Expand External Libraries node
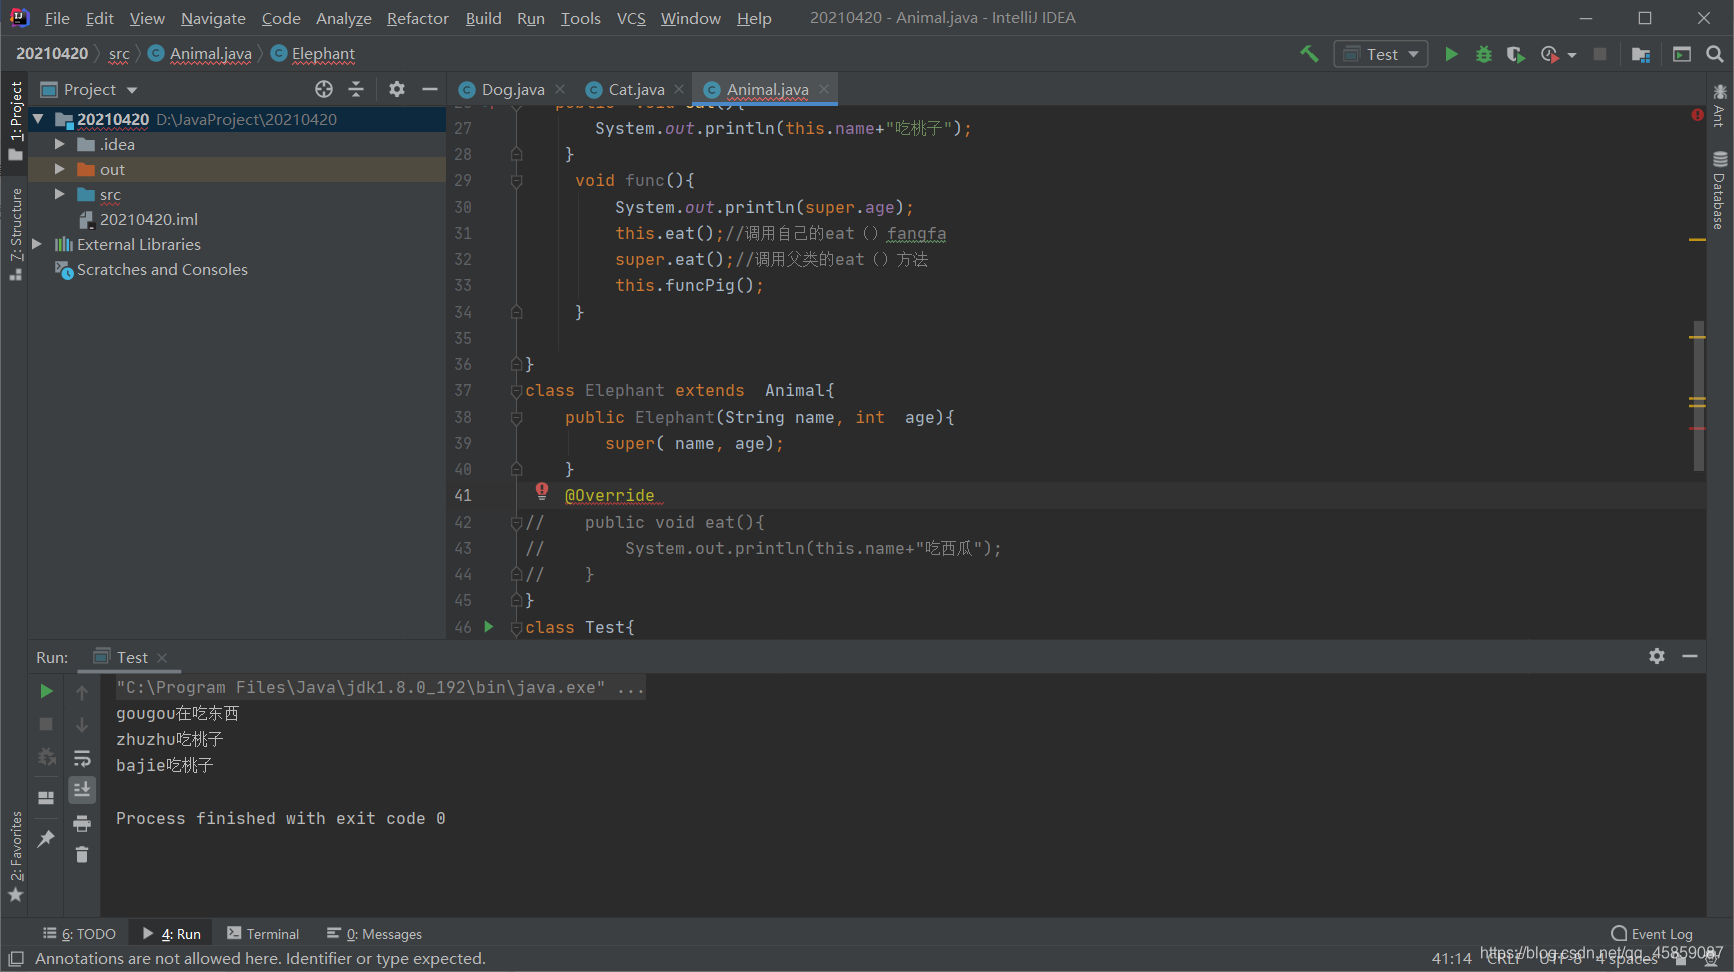 (x=37, y=244)
